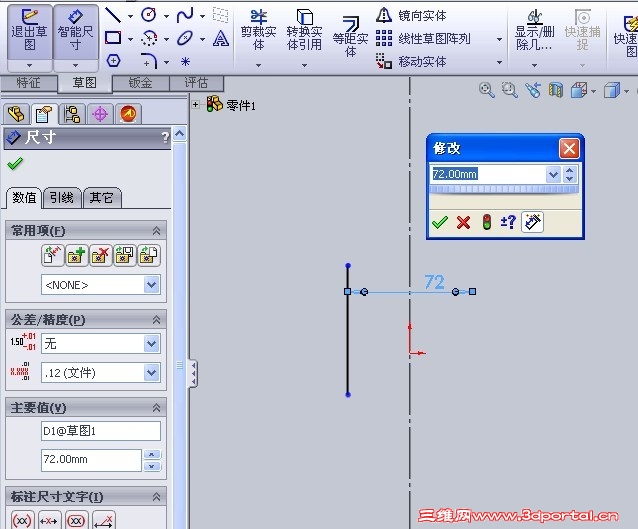The width and height of the screenshot is (638, 529).
Task: Click Section View icon
Action: pyautogui.click(x=555, y=90)
